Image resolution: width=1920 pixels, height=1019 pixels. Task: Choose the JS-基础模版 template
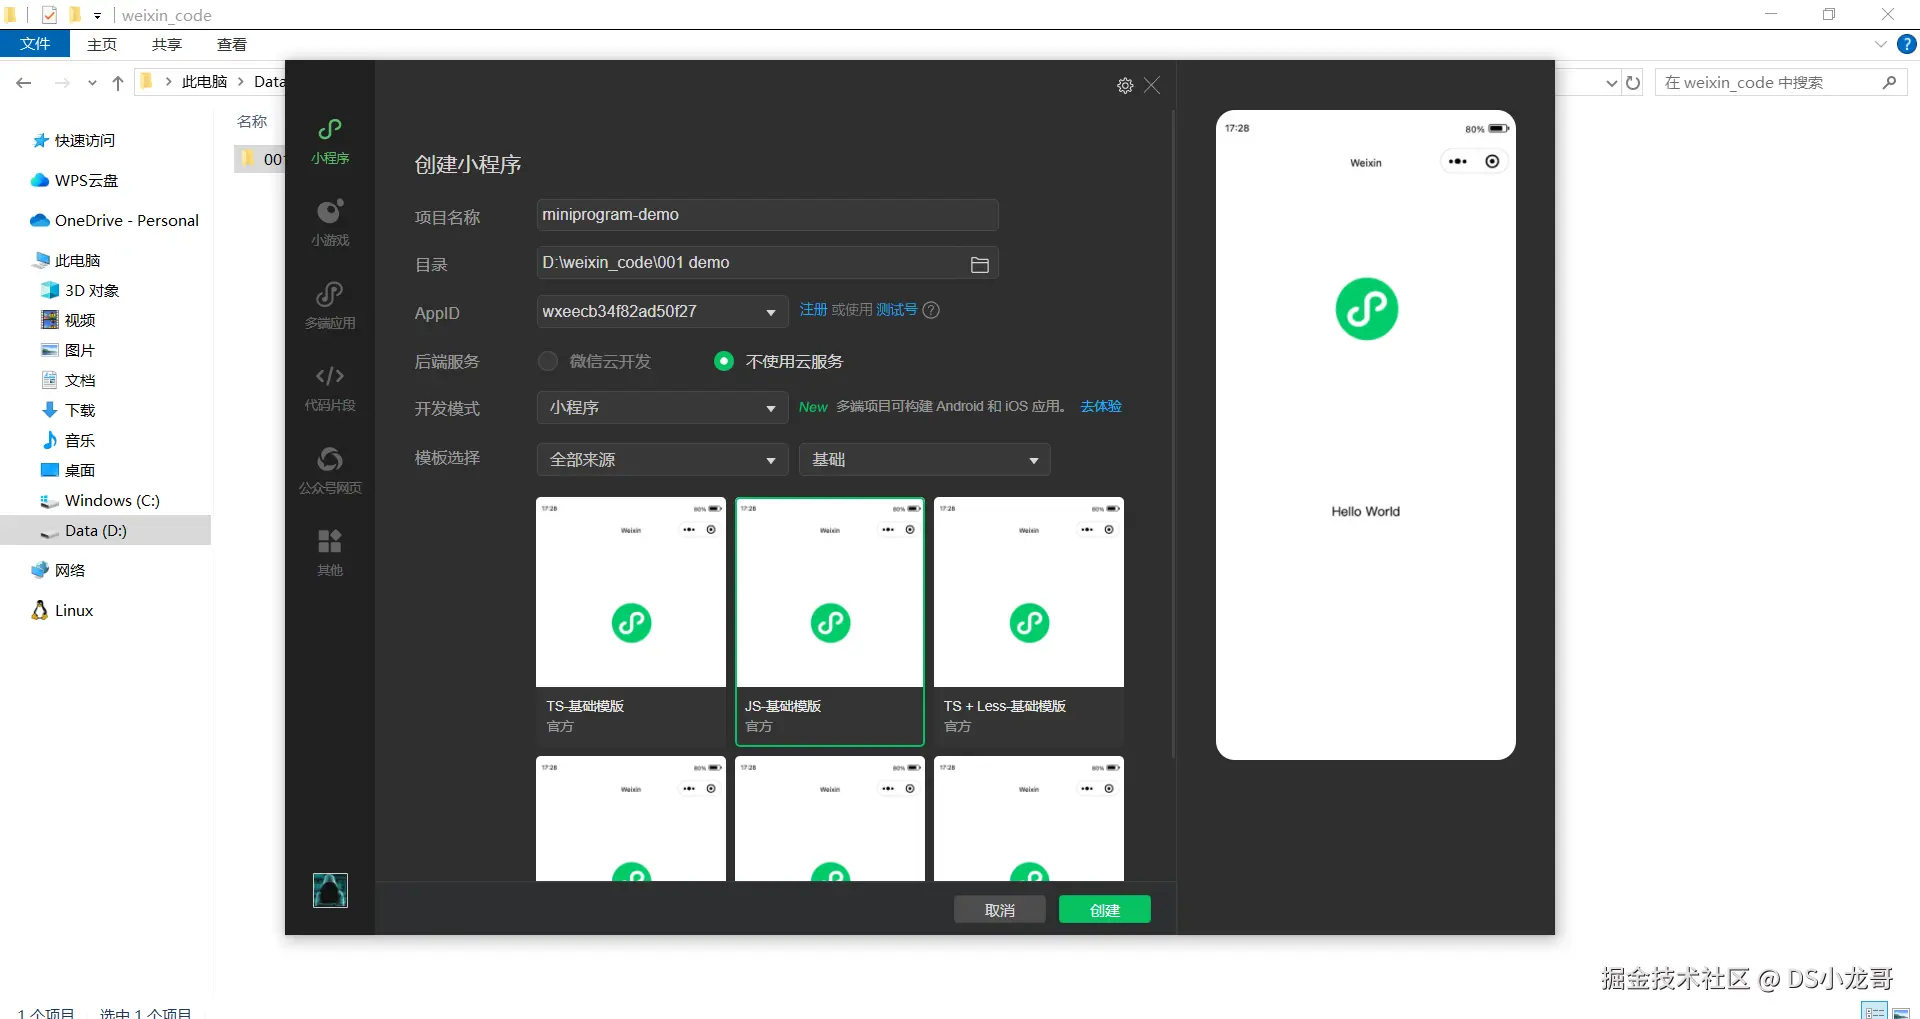(830, 621)
